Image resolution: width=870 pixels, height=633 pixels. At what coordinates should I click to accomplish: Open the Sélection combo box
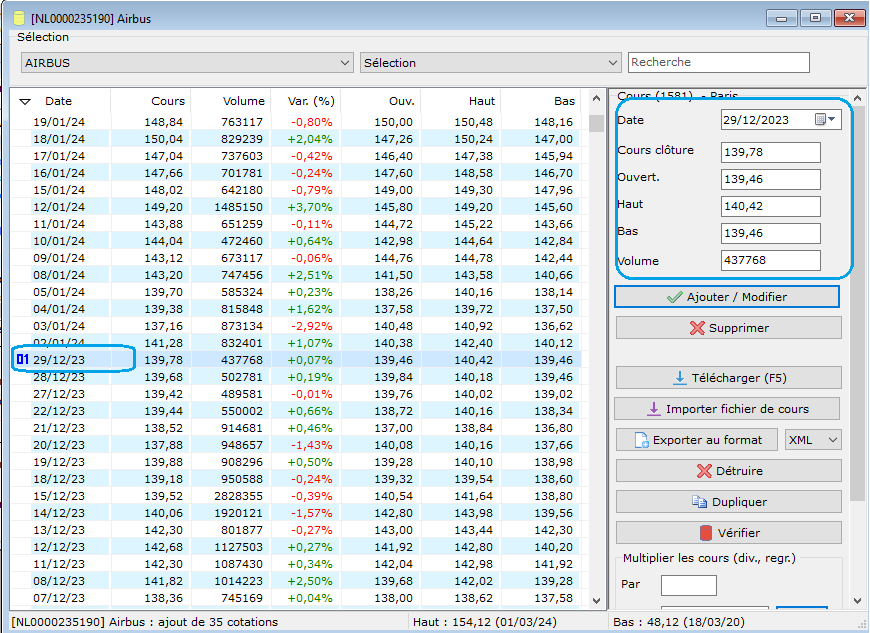coord(490,63)
